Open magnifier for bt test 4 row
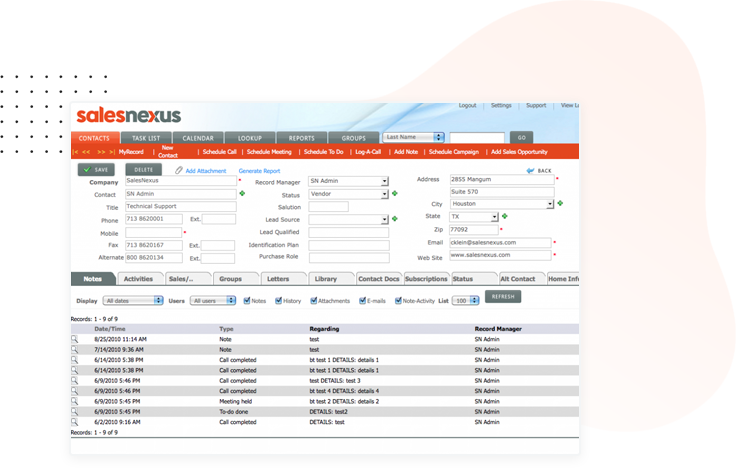 (75, 391)
